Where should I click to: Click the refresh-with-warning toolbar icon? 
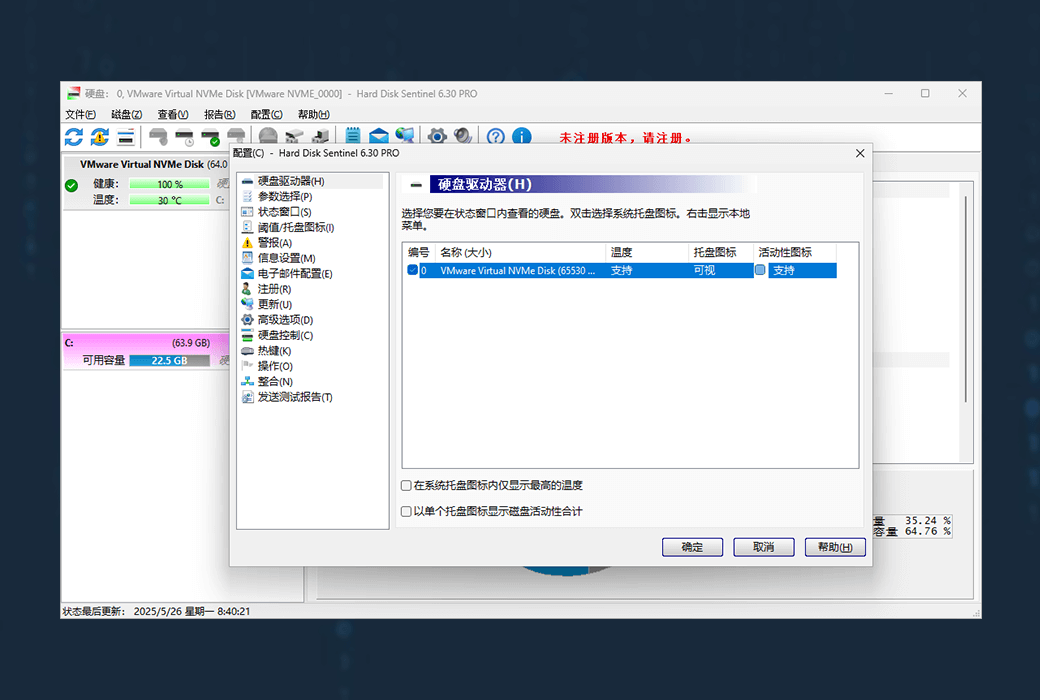tap(99, 137)
